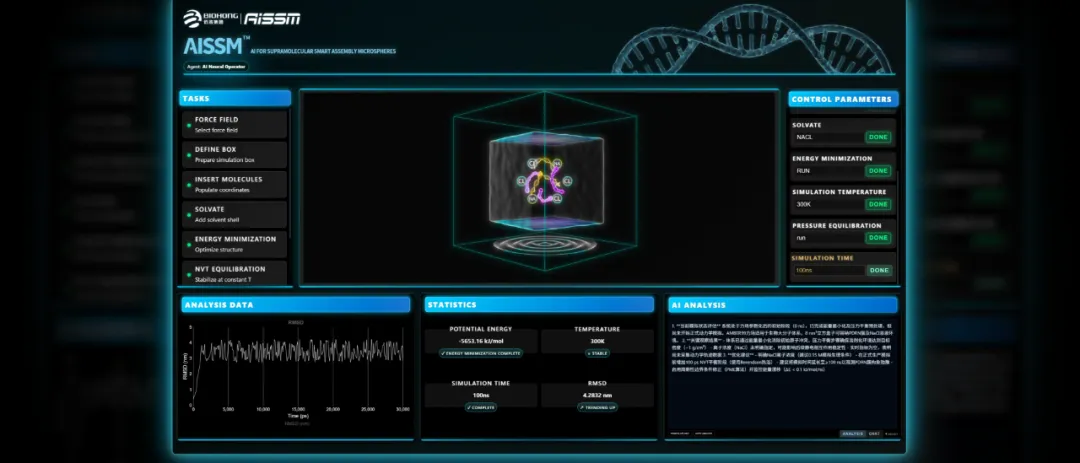The height and width of the screenshot is (463, 1080).
Task: Click the 3D molecule simulation box viewer
Action: tap(539, 187)
